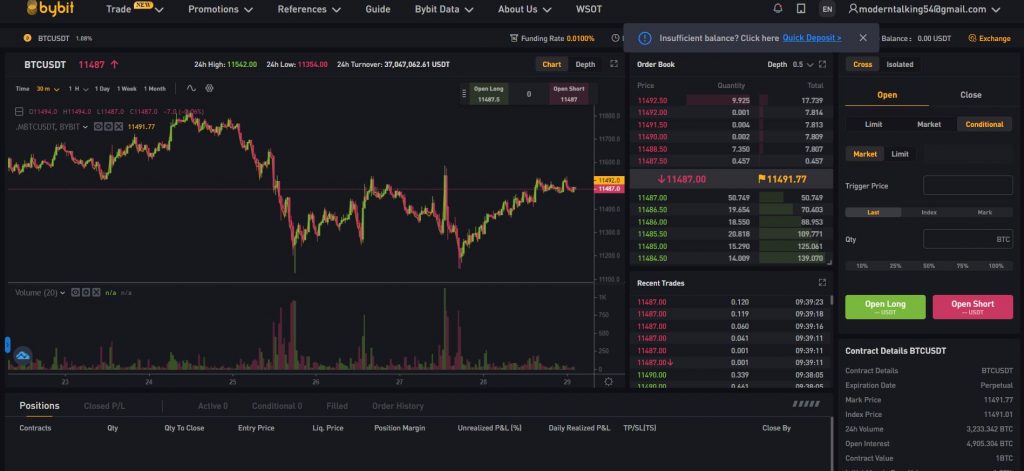The width and height of the screenshot is (1024, 471).
Task: Click the notification bell icon
Action: point(778,9)
